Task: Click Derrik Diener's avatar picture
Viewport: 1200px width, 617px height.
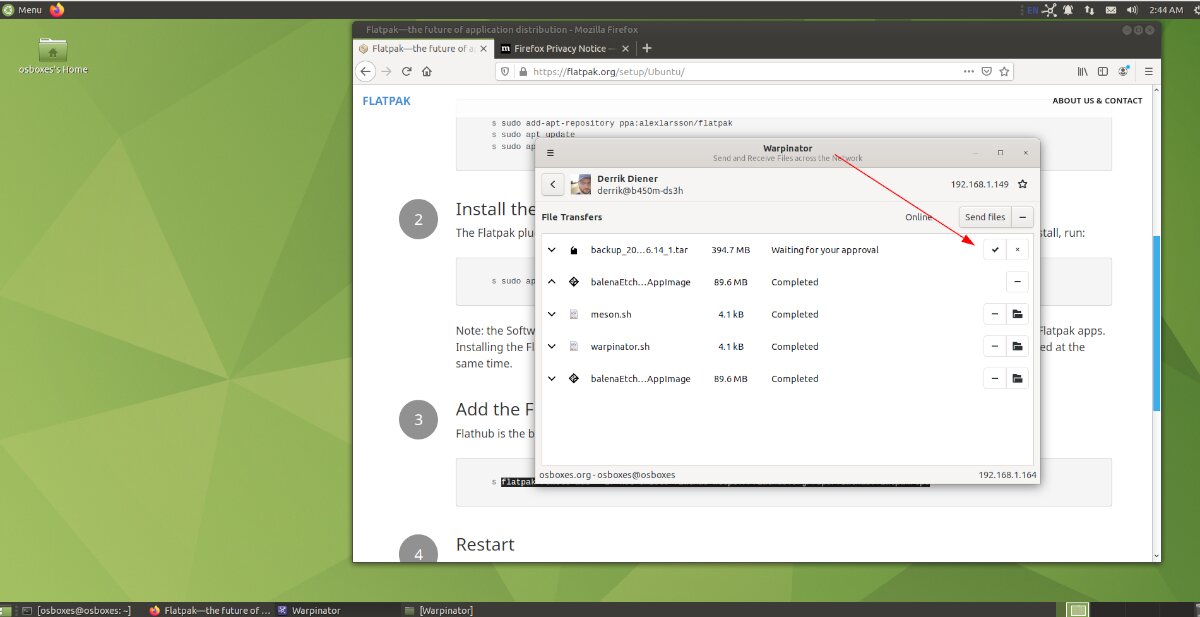Action: pos(581,184)
